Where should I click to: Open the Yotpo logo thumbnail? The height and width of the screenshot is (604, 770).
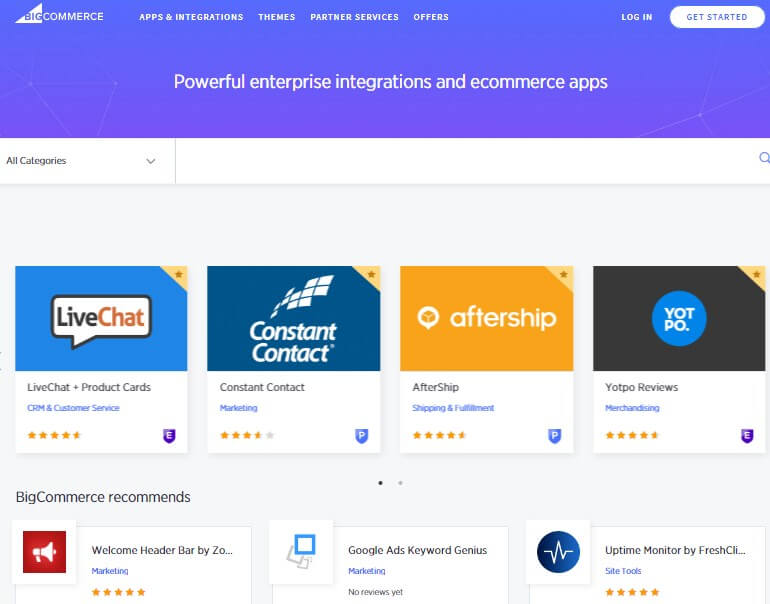(679, 319)
